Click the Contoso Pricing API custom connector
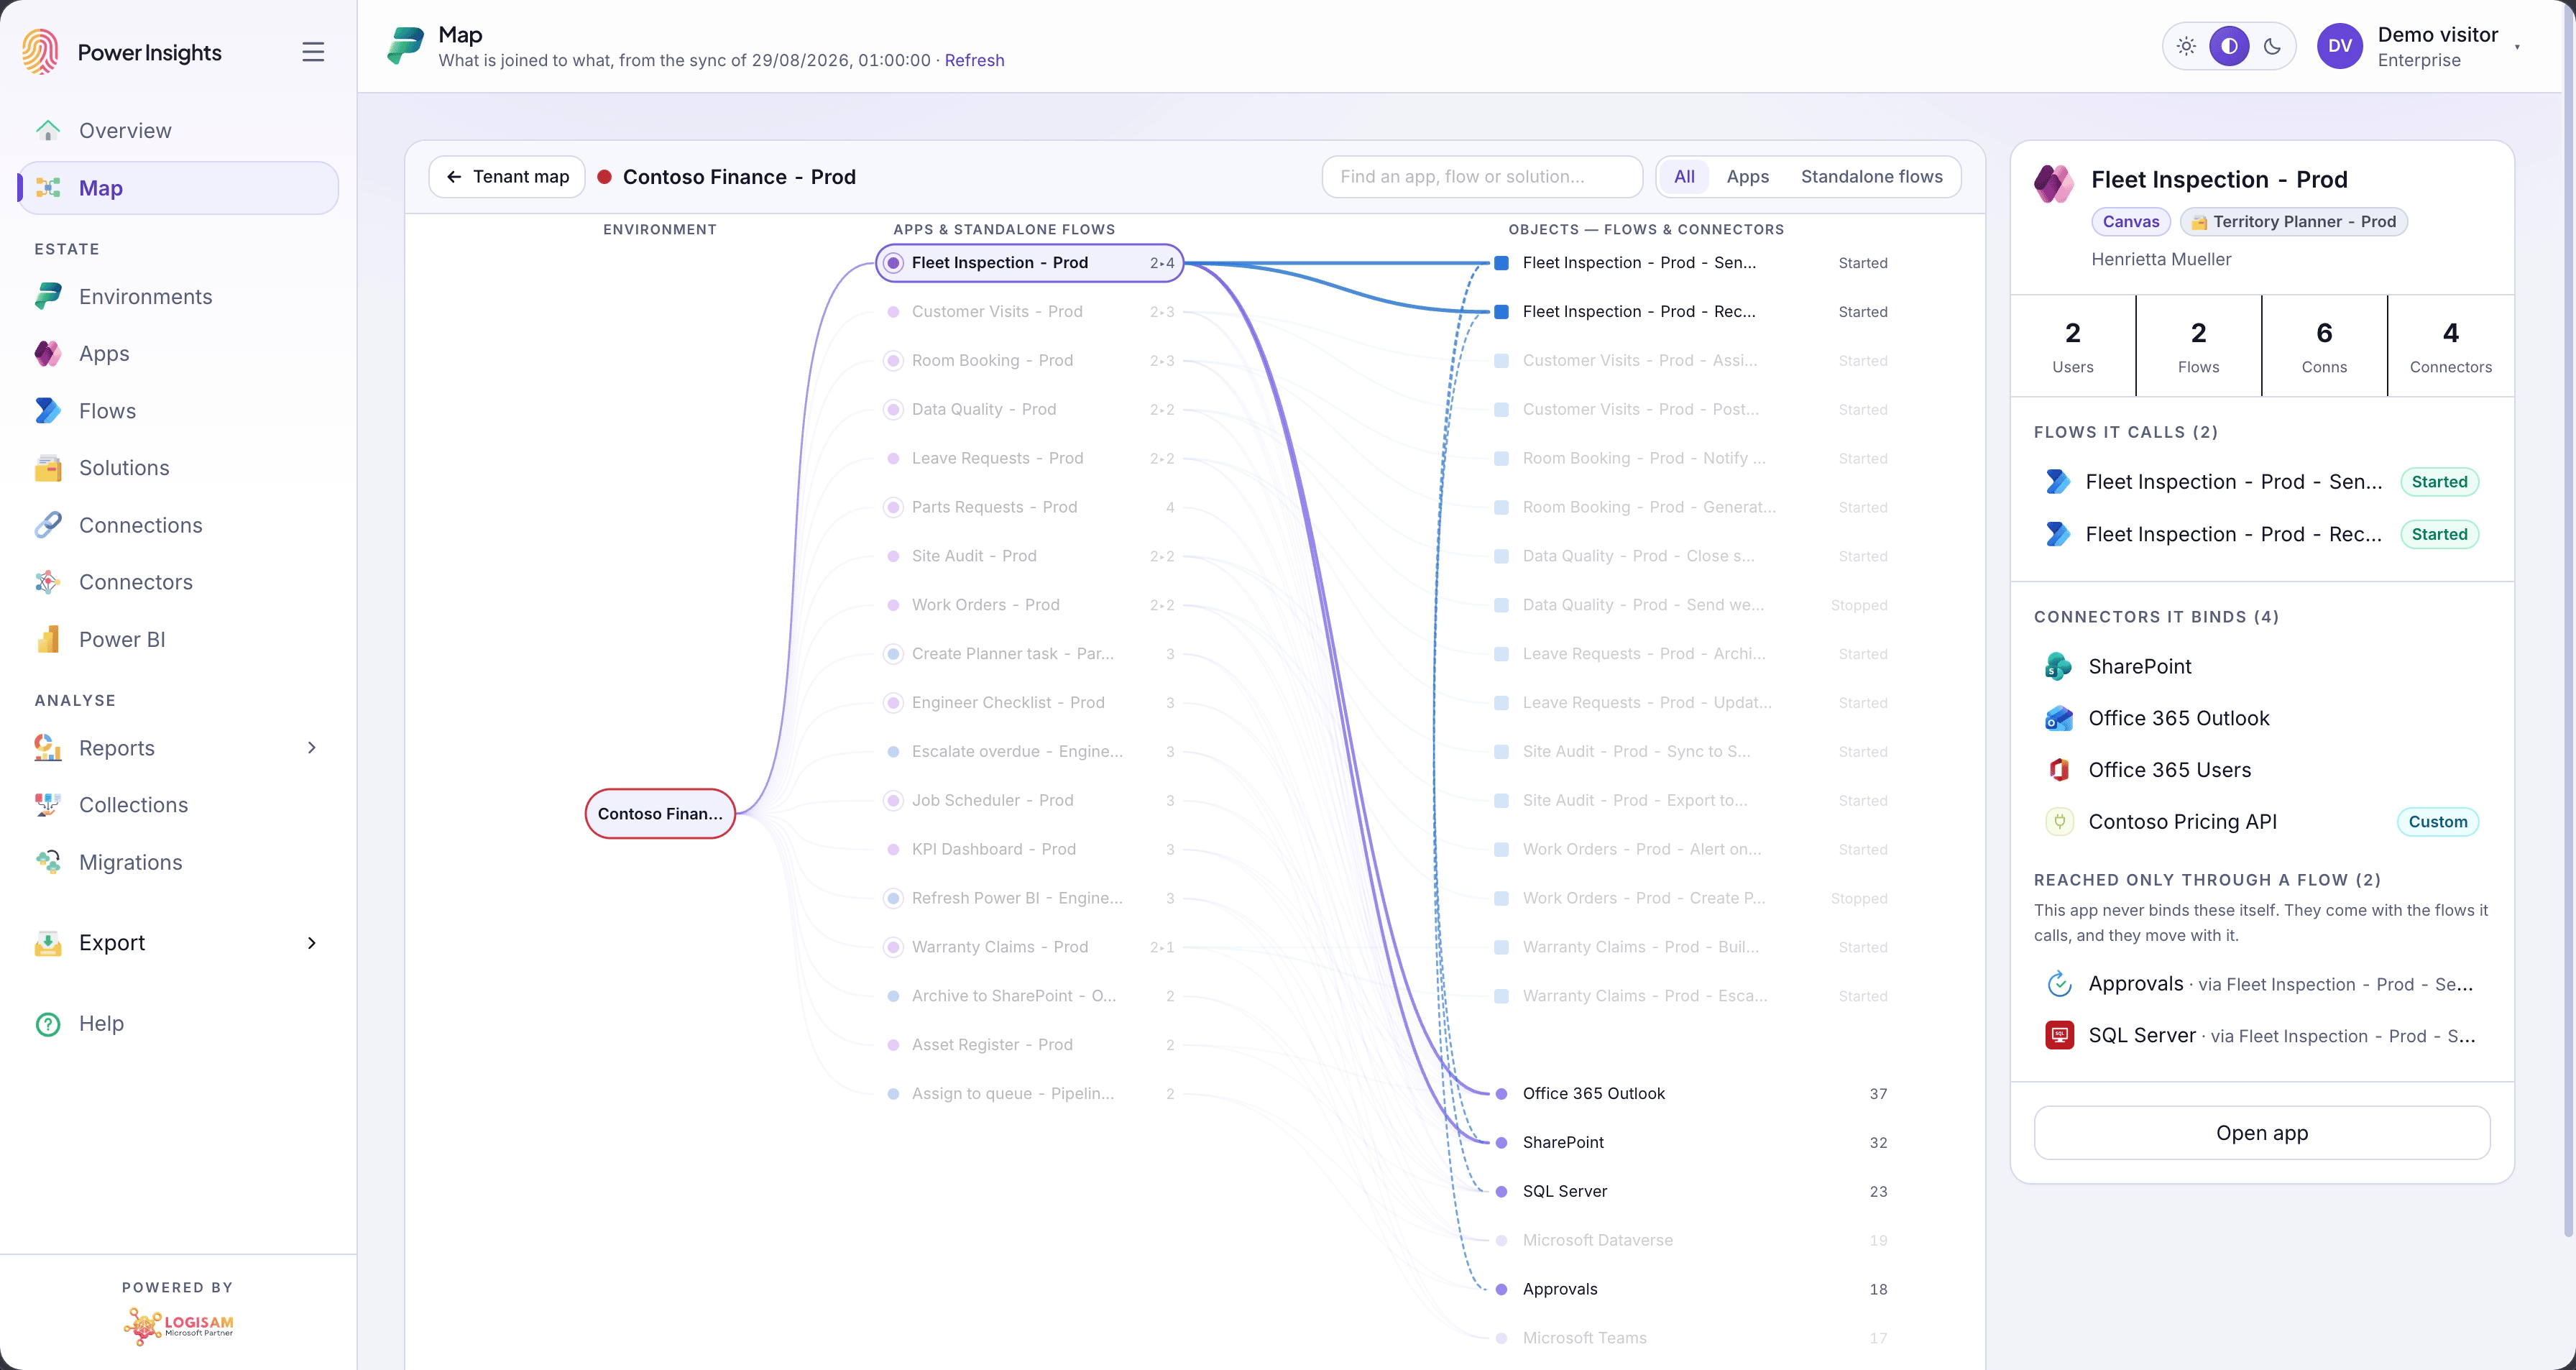Screen dimensions: 2576x1370 click(2261, 822)
